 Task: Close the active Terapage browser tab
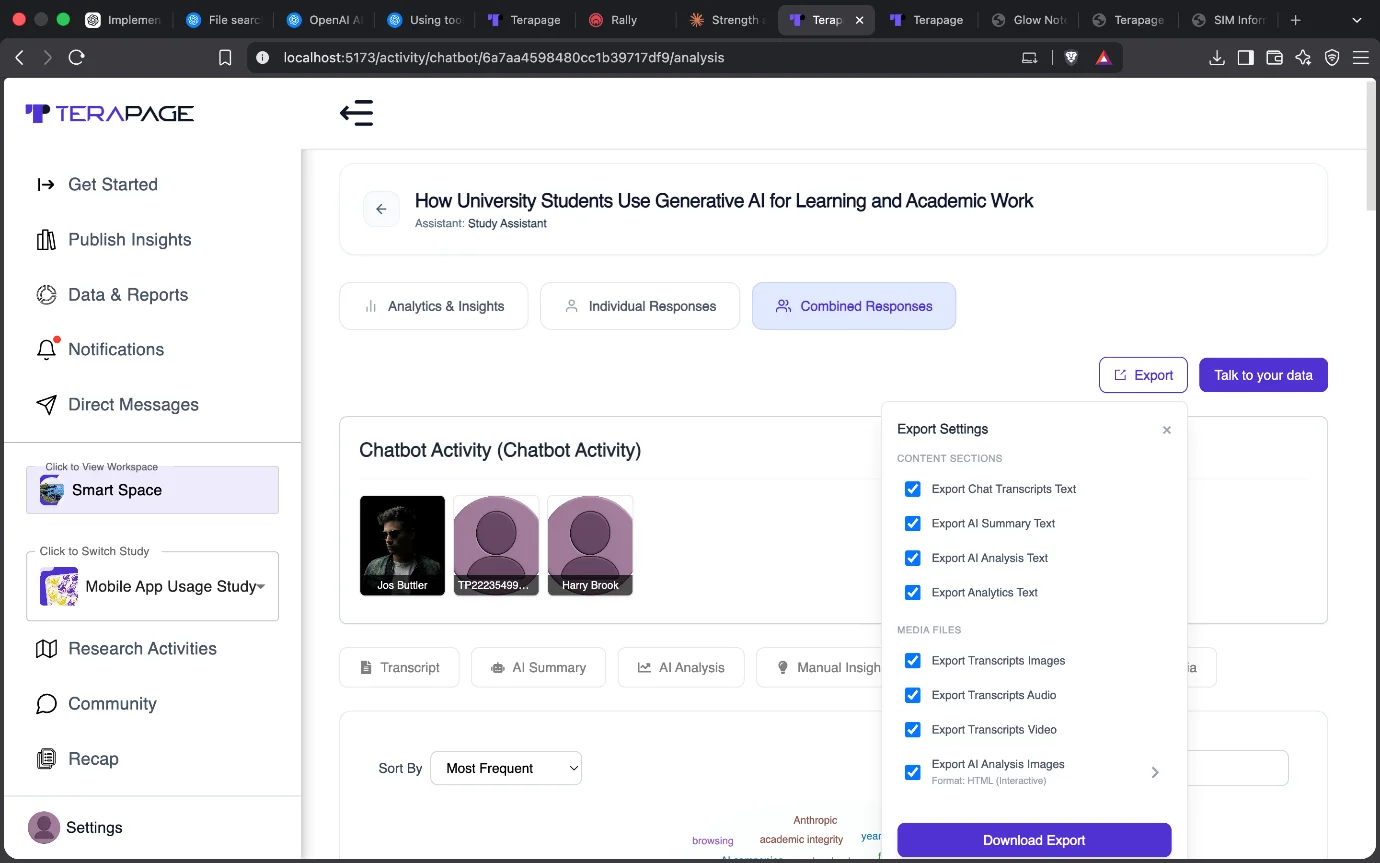[859, 20]
